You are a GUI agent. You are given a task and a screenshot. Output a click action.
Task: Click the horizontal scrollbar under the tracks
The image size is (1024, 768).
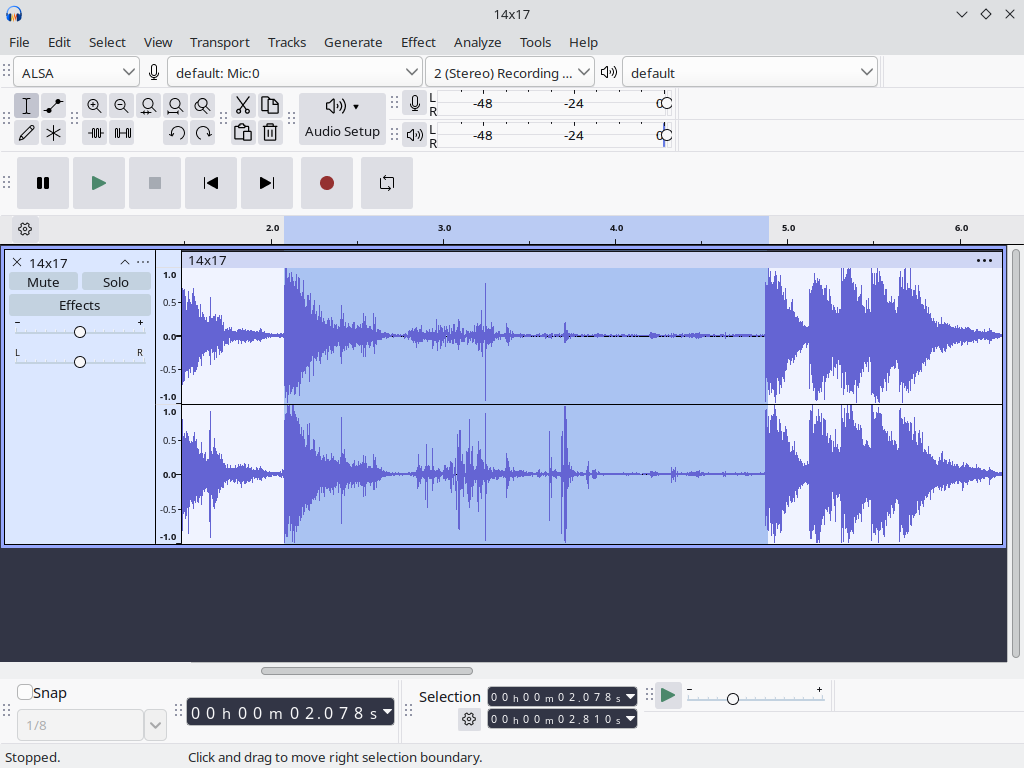(x=367, y=671)
